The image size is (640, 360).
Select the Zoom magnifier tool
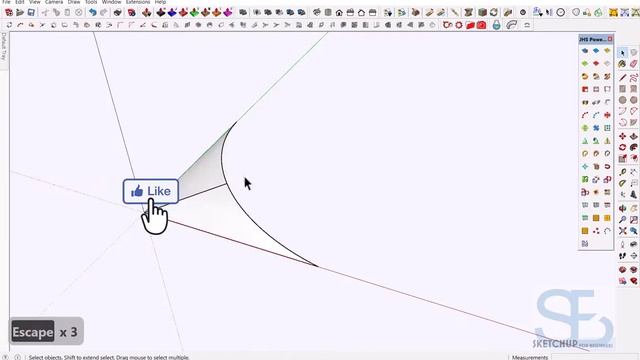[x=622, y=220]
